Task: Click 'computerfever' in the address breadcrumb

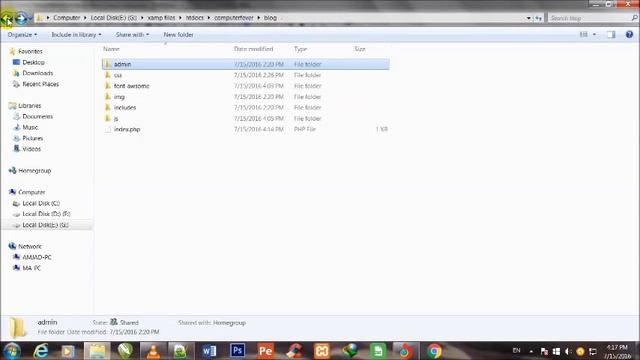Action: coord(234,18)
